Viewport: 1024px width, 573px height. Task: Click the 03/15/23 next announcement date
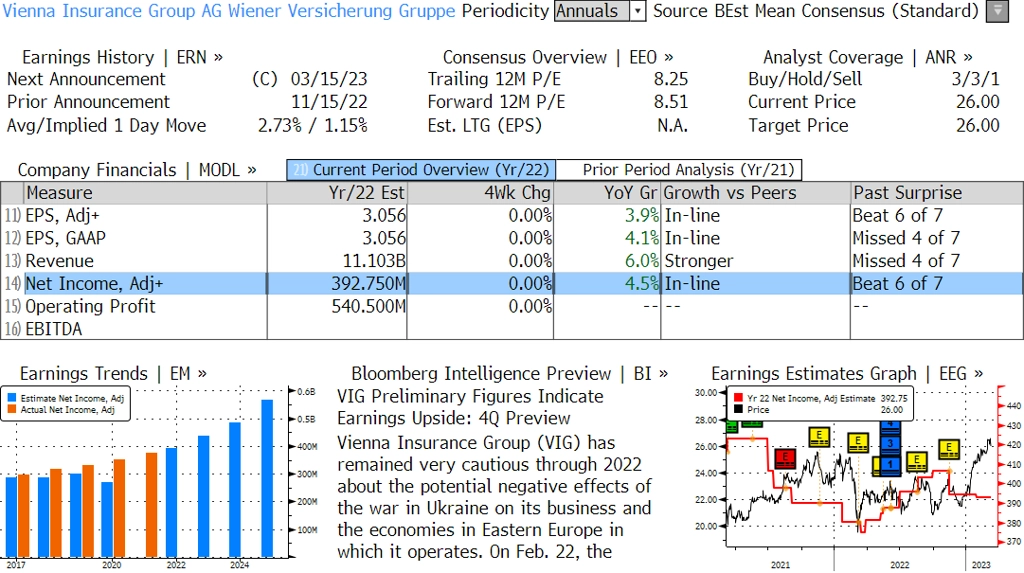[x=329, y=79]
